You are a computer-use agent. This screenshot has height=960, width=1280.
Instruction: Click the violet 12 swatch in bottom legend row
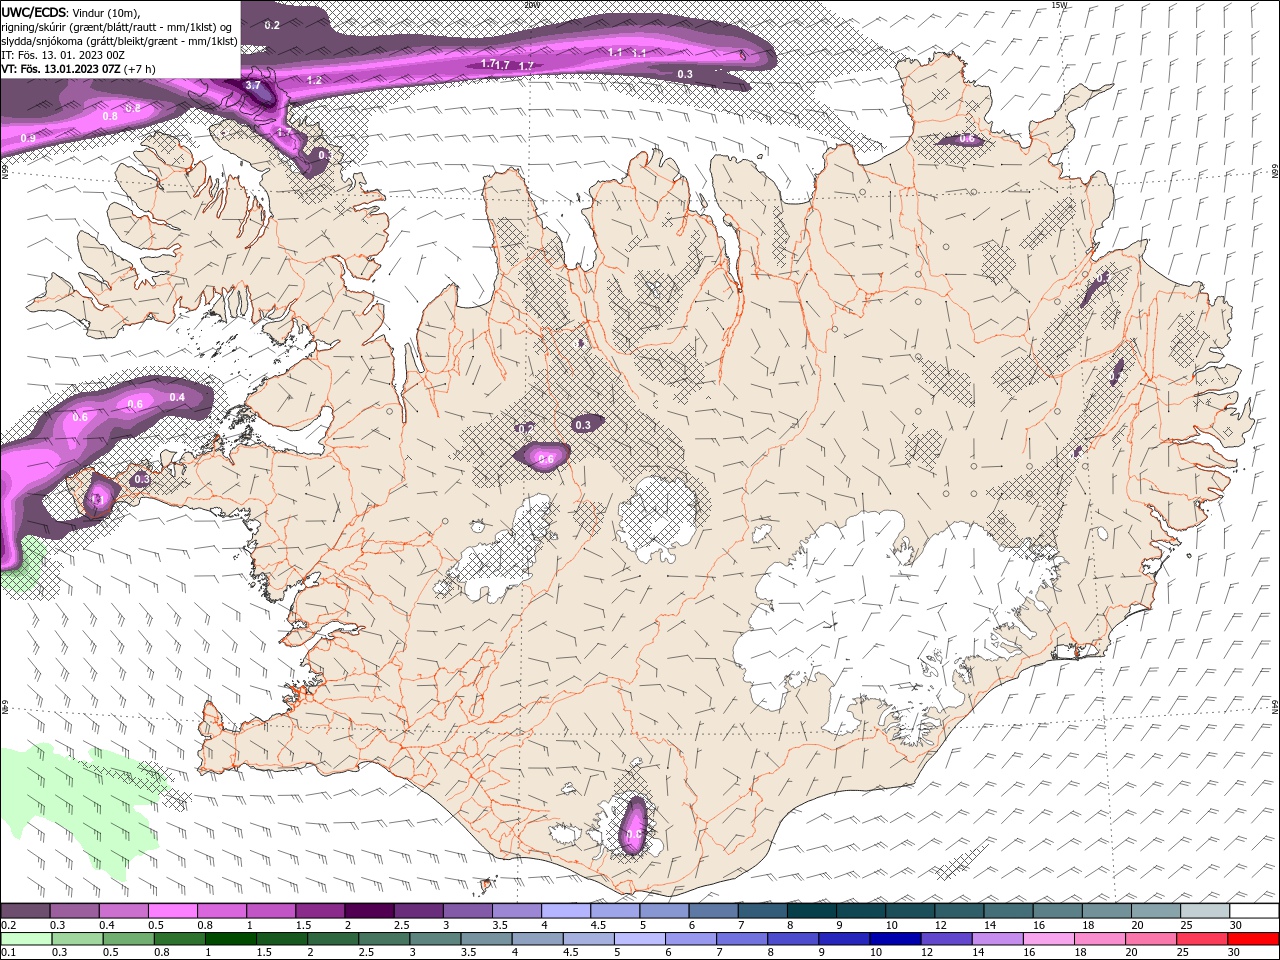[946, 939]
